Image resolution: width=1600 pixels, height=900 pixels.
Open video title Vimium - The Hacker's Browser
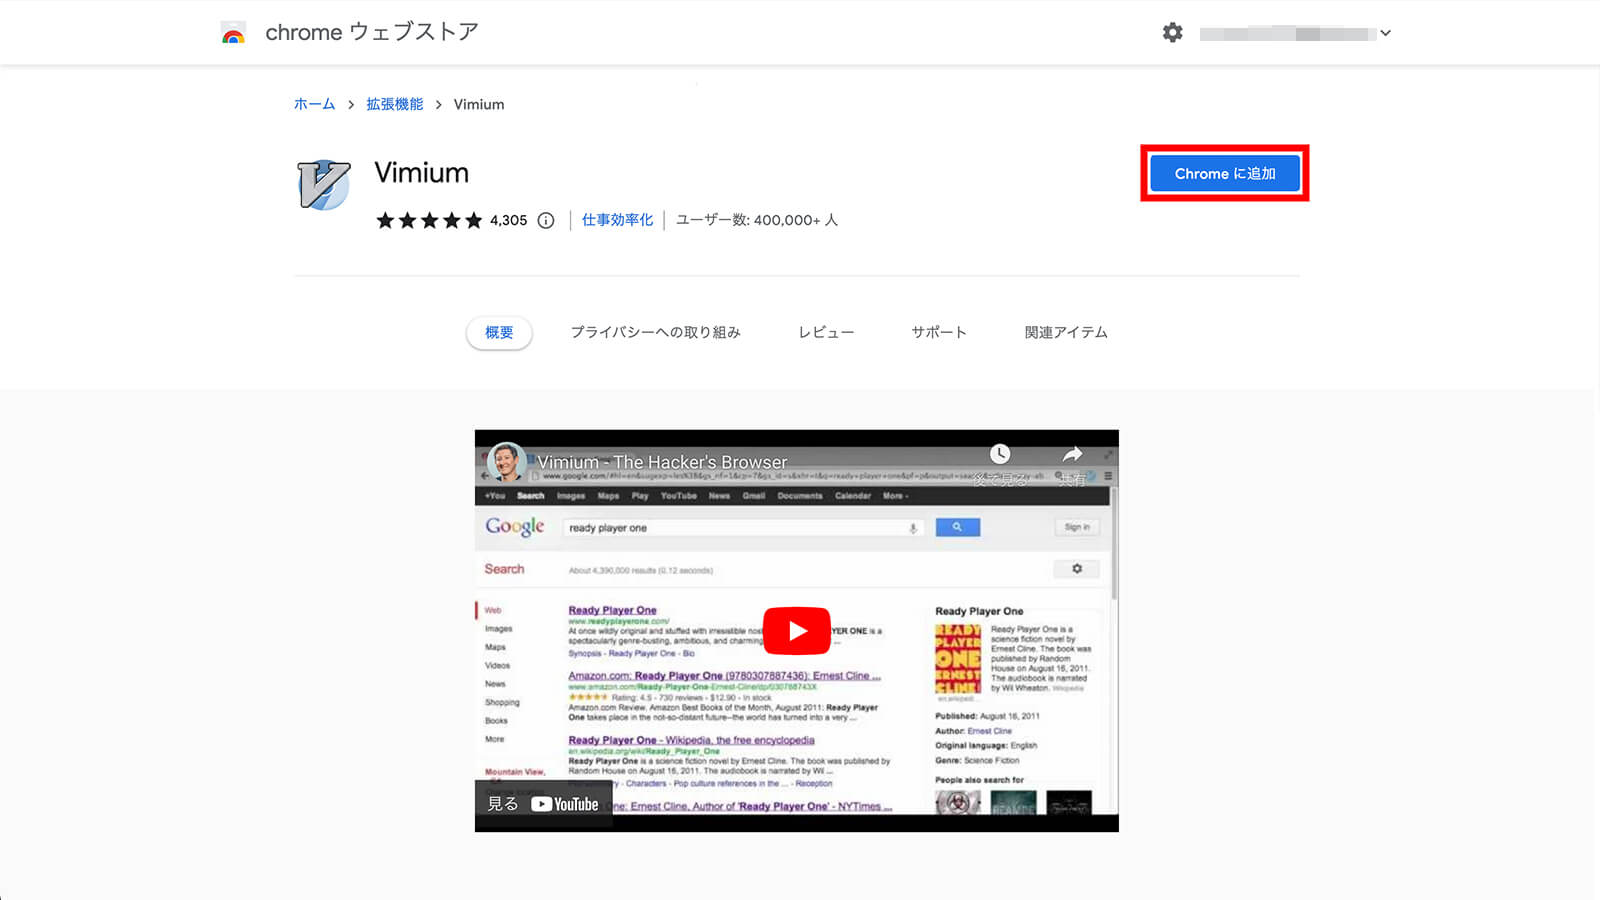pos(662,462)
